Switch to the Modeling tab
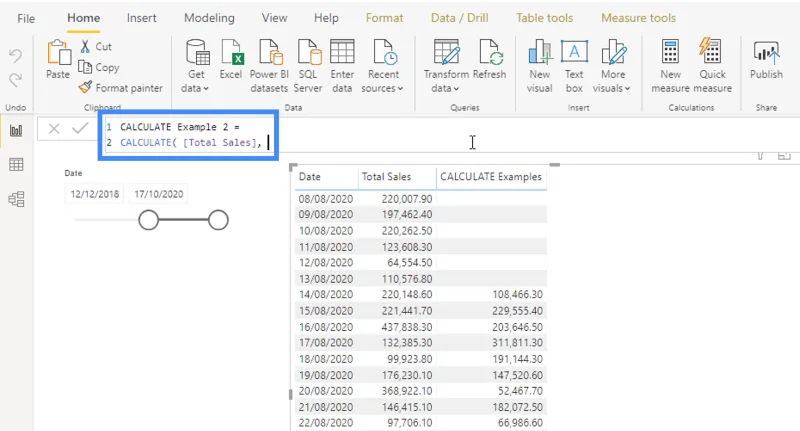This screenshot has height=431, width=800. [209, 18]
